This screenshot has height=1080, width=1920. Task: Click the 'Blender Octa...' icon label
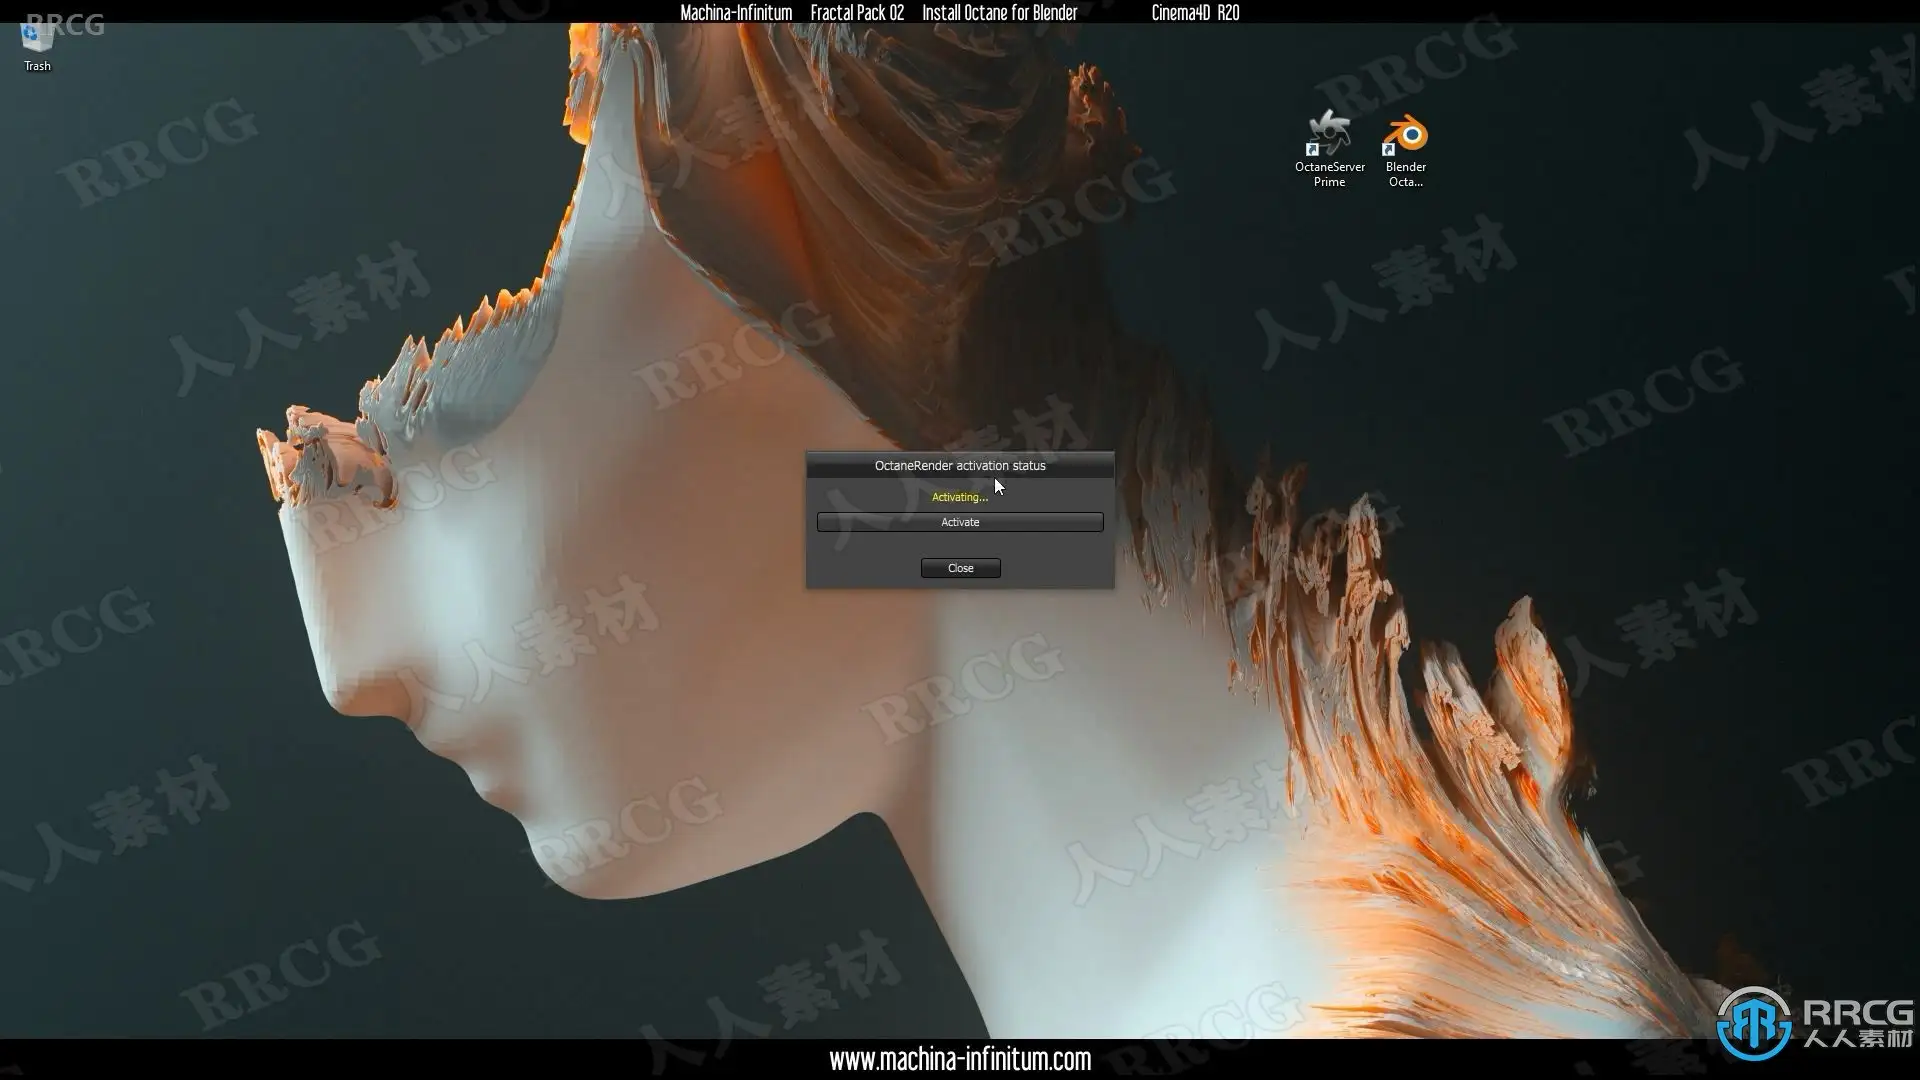[1405, 174]
